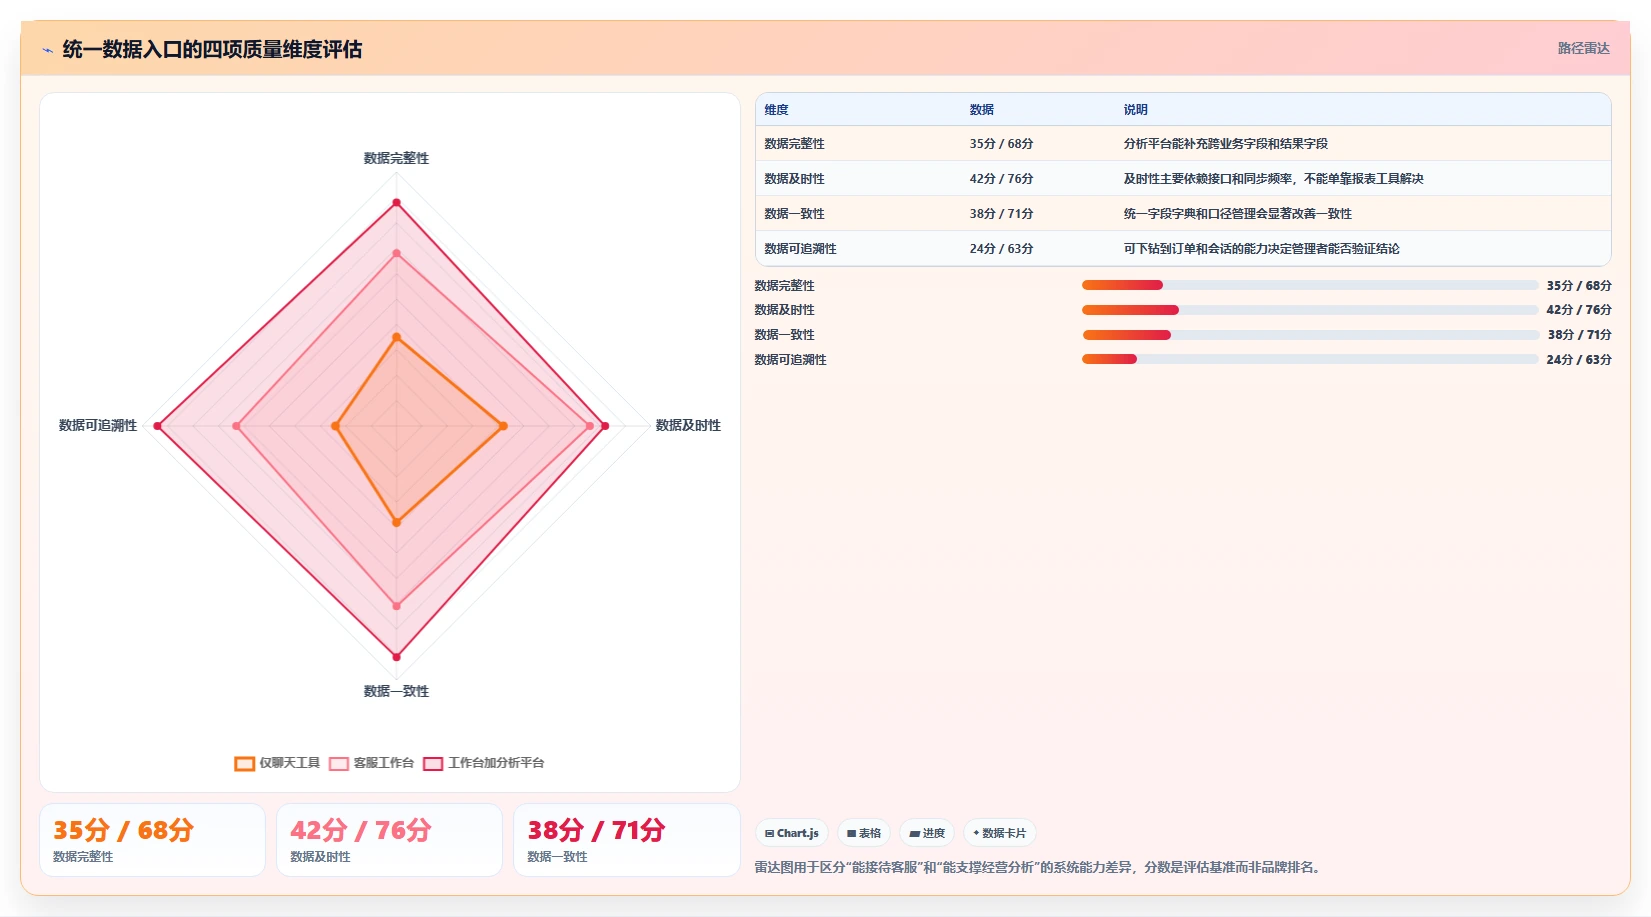The width and height of the screenshot is (1651, 917).
Task: Click the 说明 table column header
Action: pyautogui.click(x=1136, y=110)
